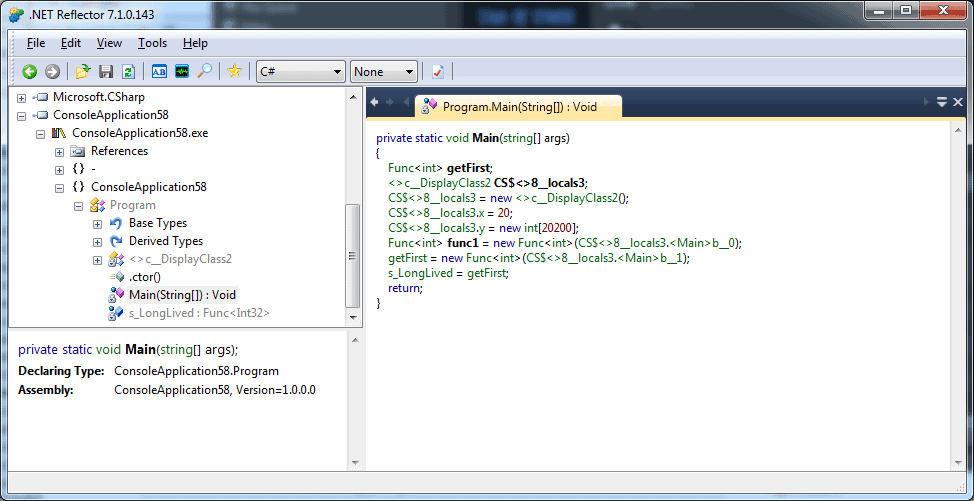This screenshot has width=974, height=501.
Task: Expand the Microsoft.CSharp assembly node
Action: [22, 98]
